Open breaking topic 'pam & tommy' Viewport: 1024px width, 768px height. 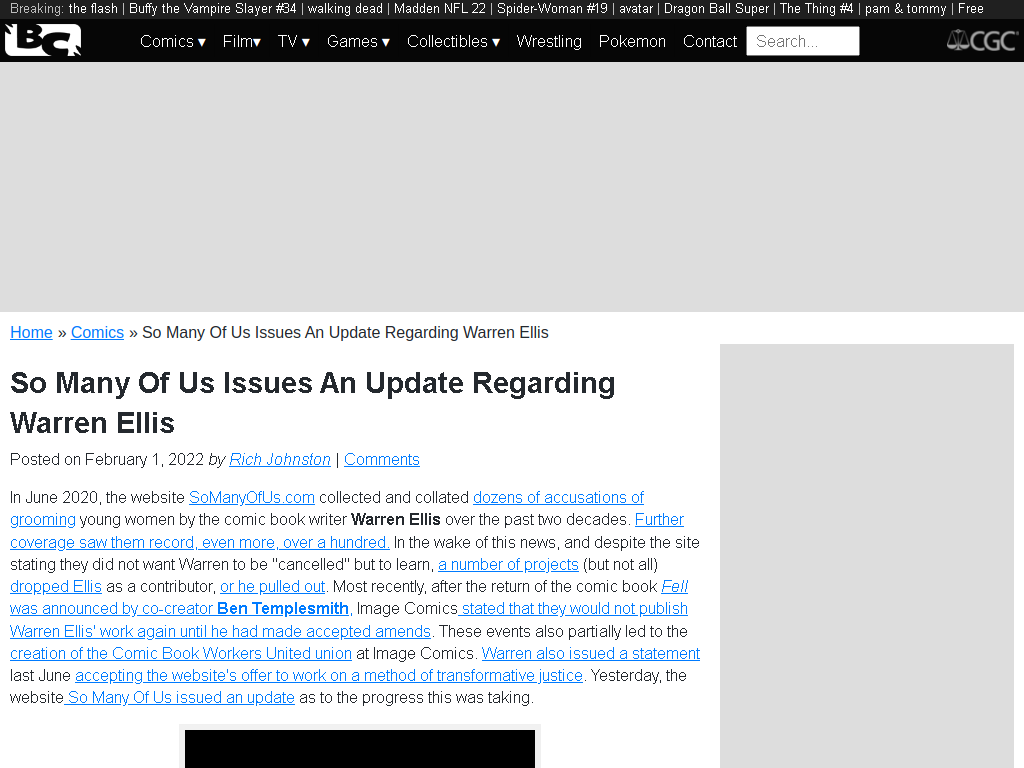[x=905, y=8]
